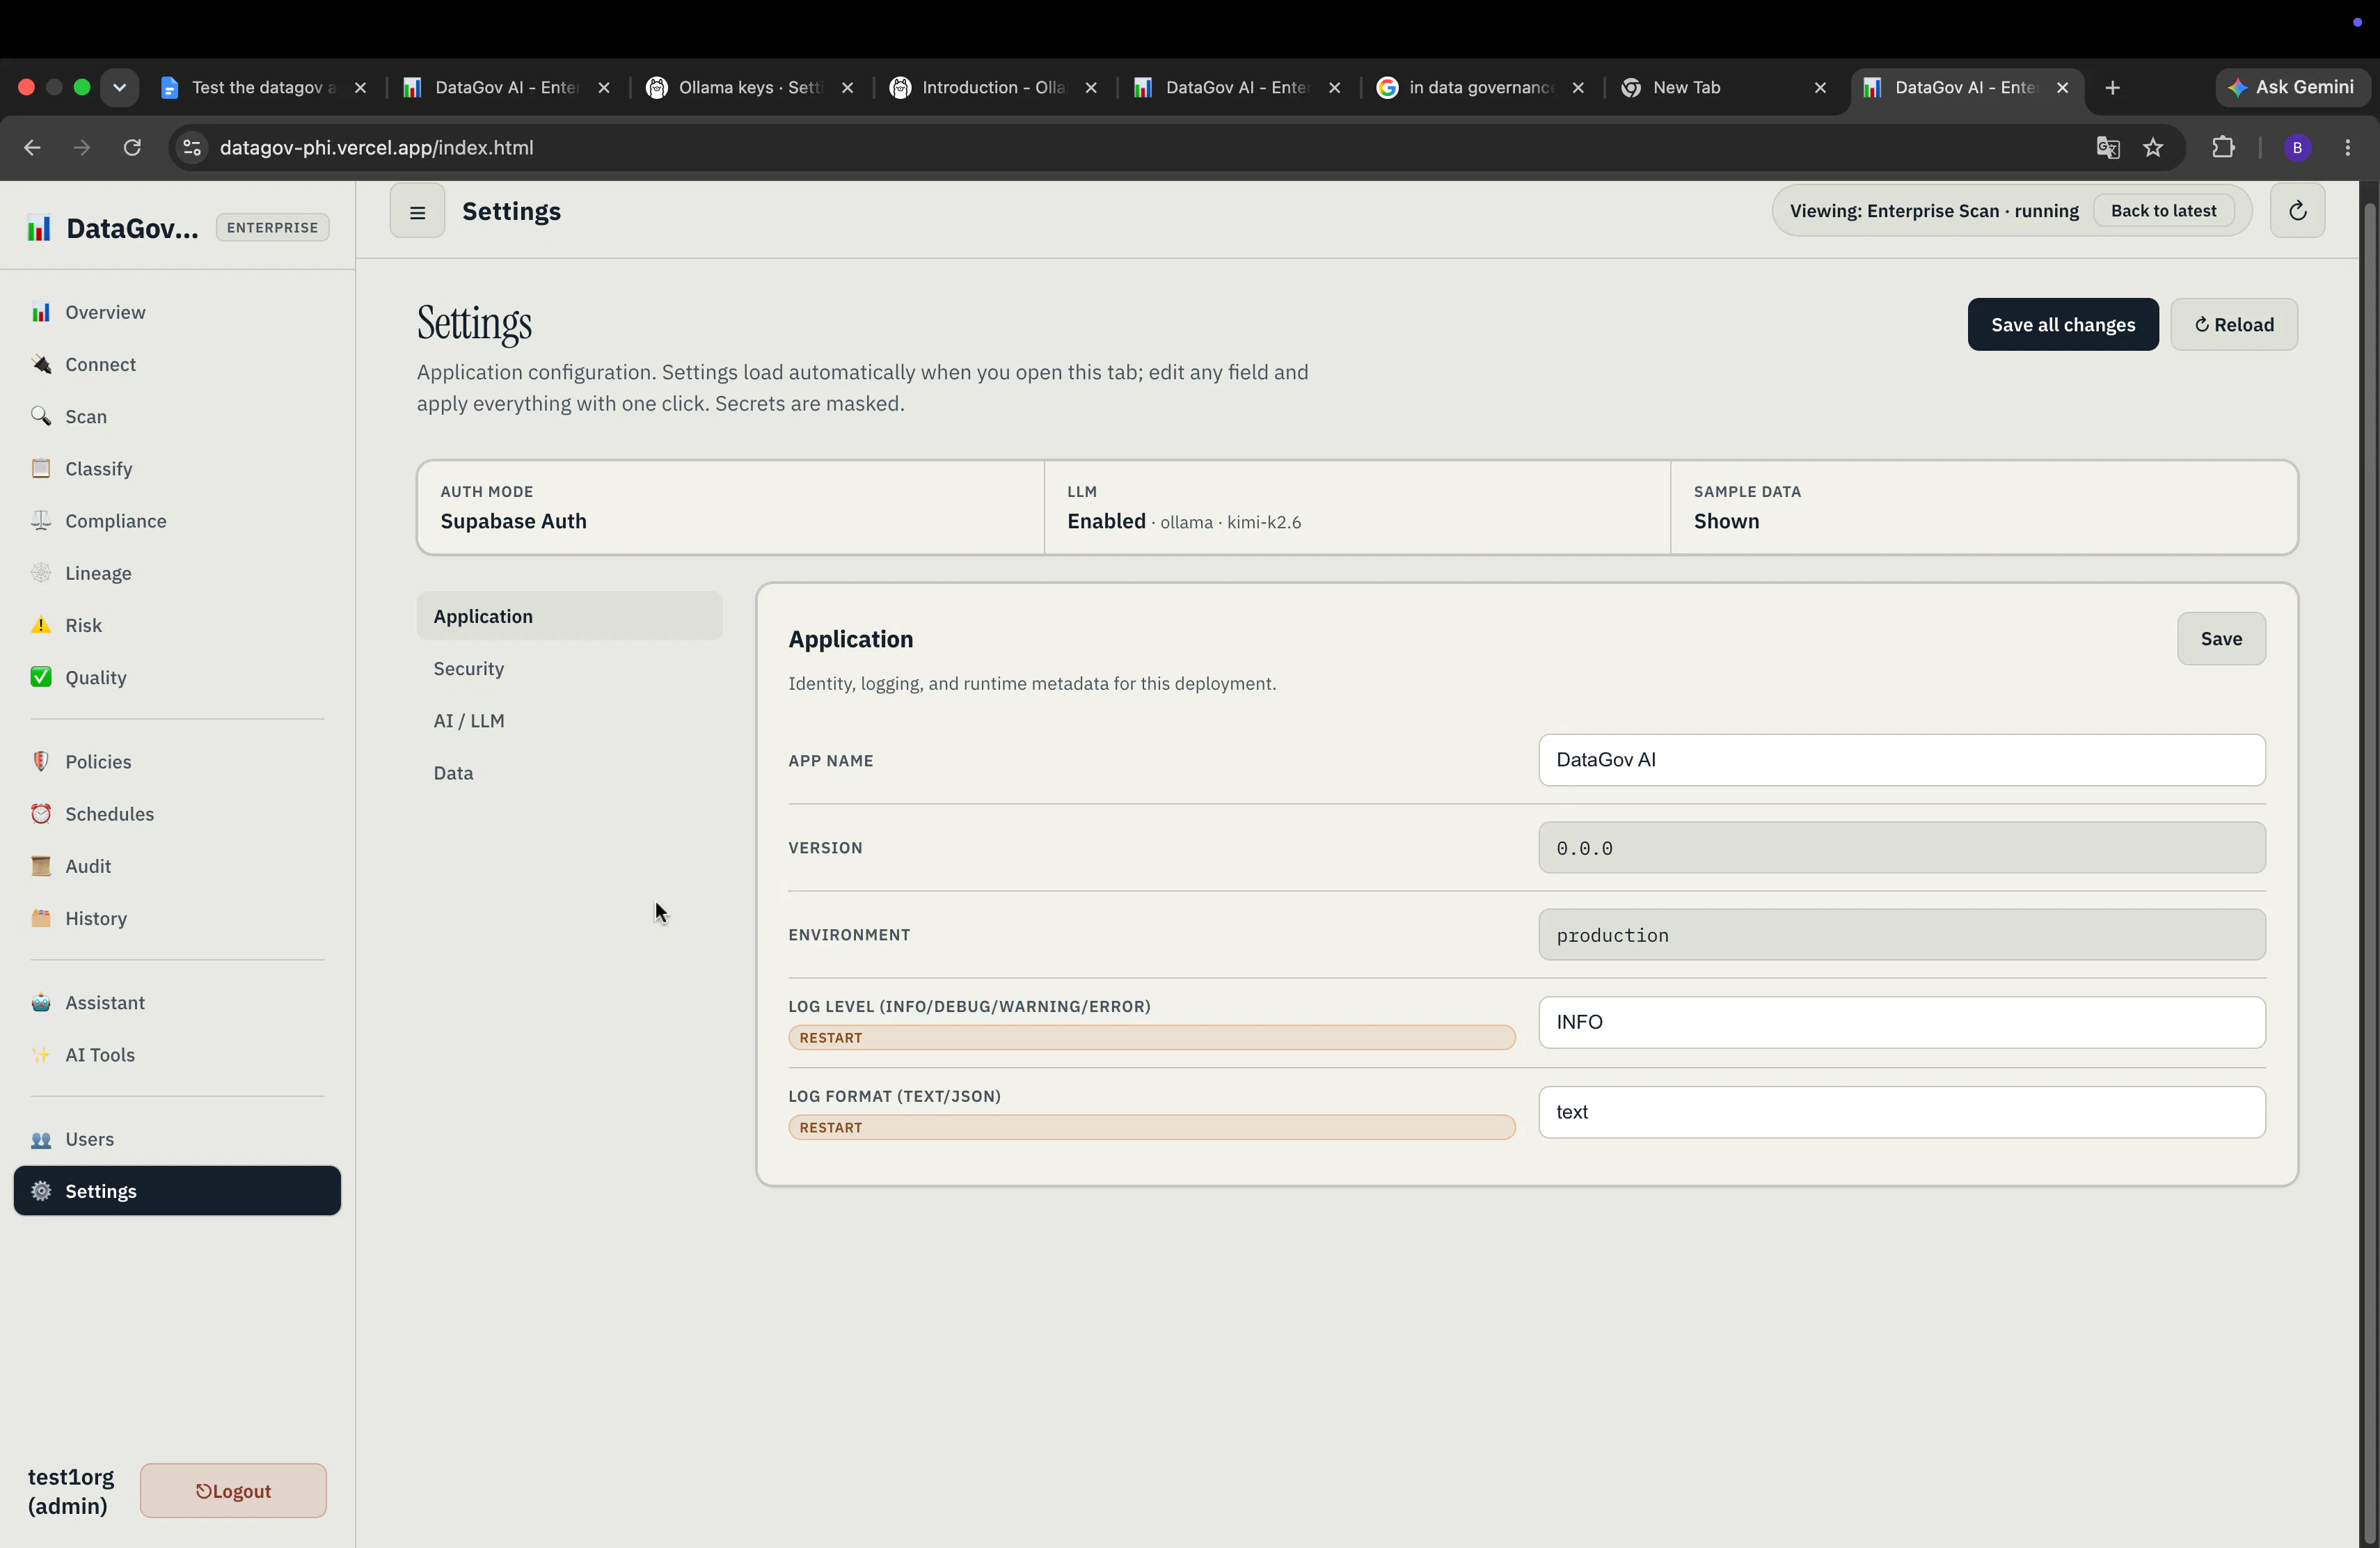Open Chrome three-dot menu
Viewport: 2380px width, 1548px height.
[x=2348, y=147]
